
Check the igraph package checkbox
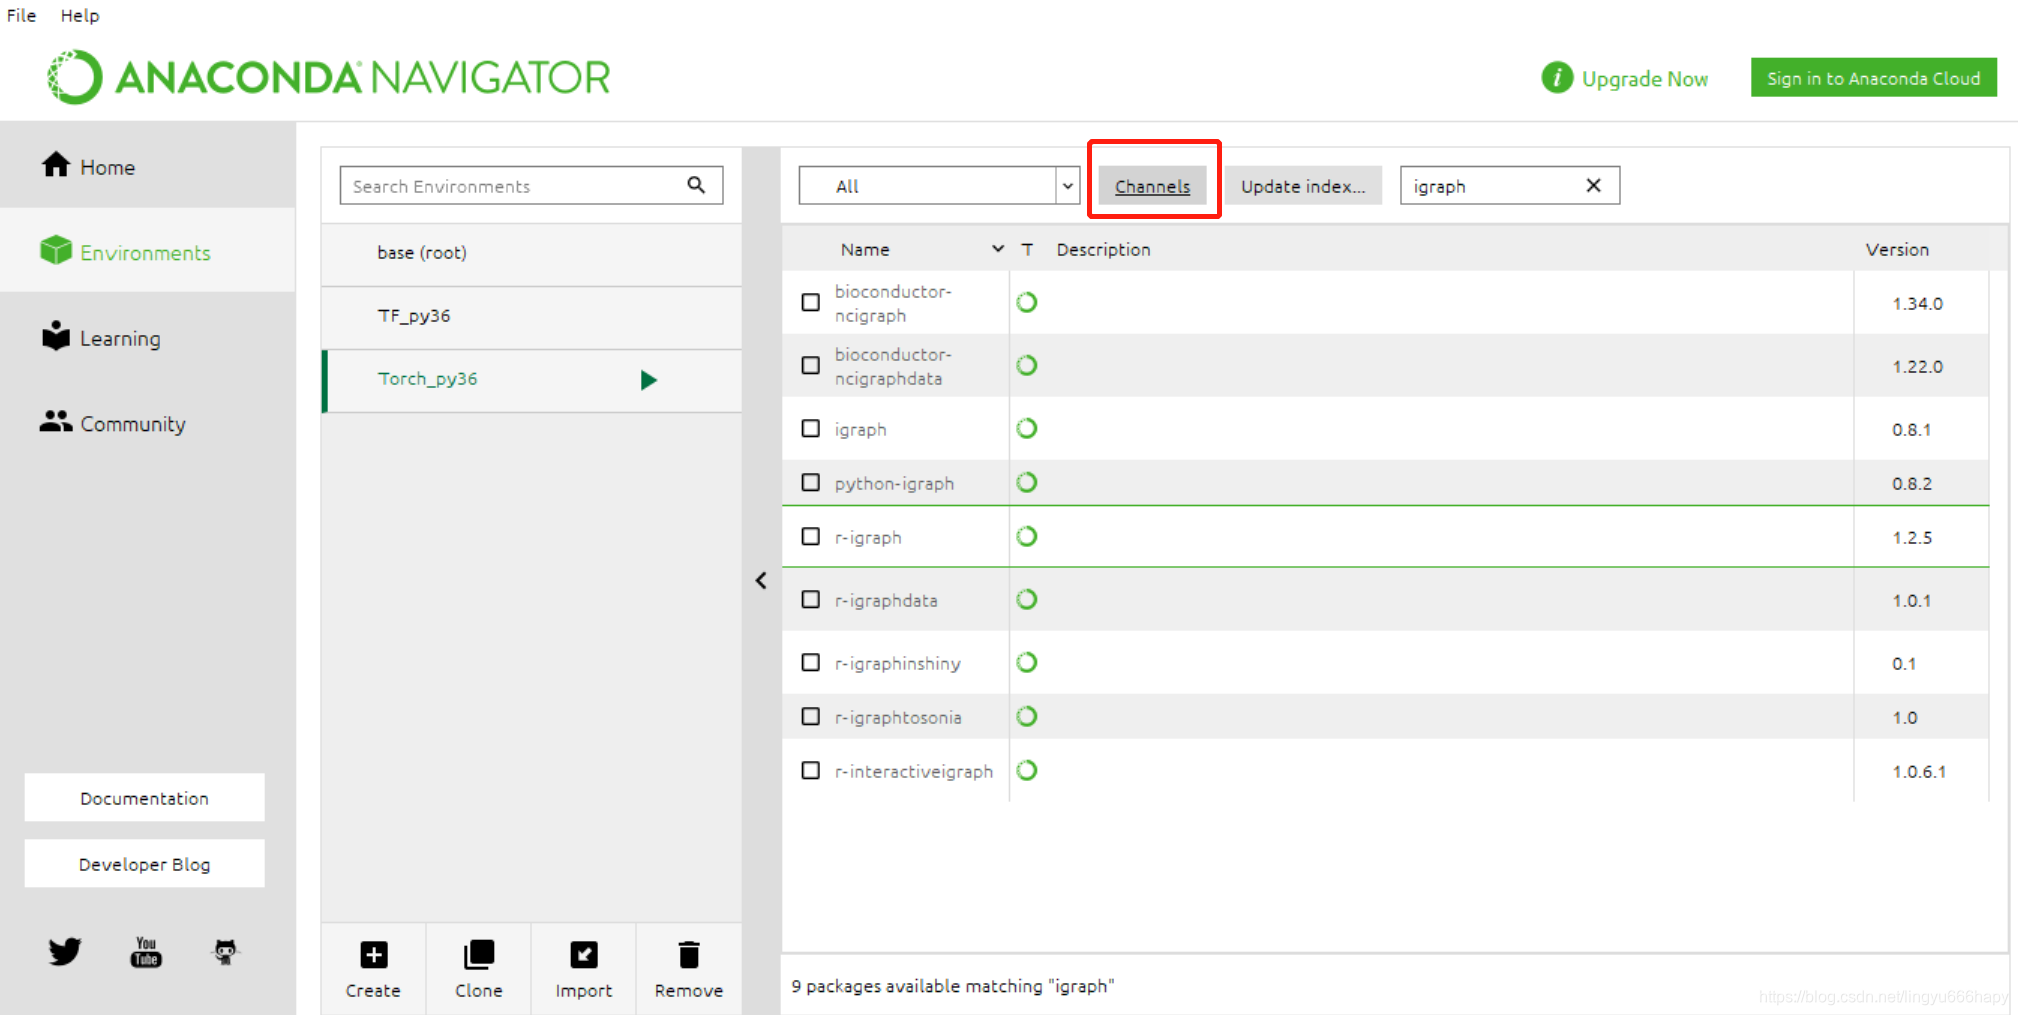point(811,428)
